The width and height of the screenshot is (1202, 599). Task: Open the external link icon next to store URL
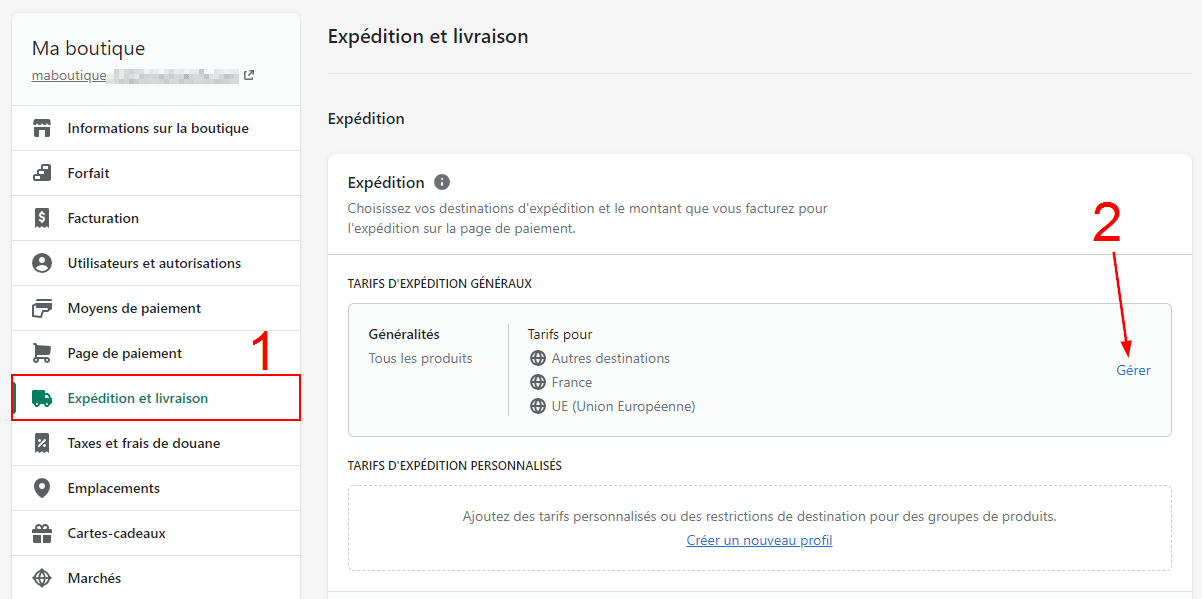point(249,75)
